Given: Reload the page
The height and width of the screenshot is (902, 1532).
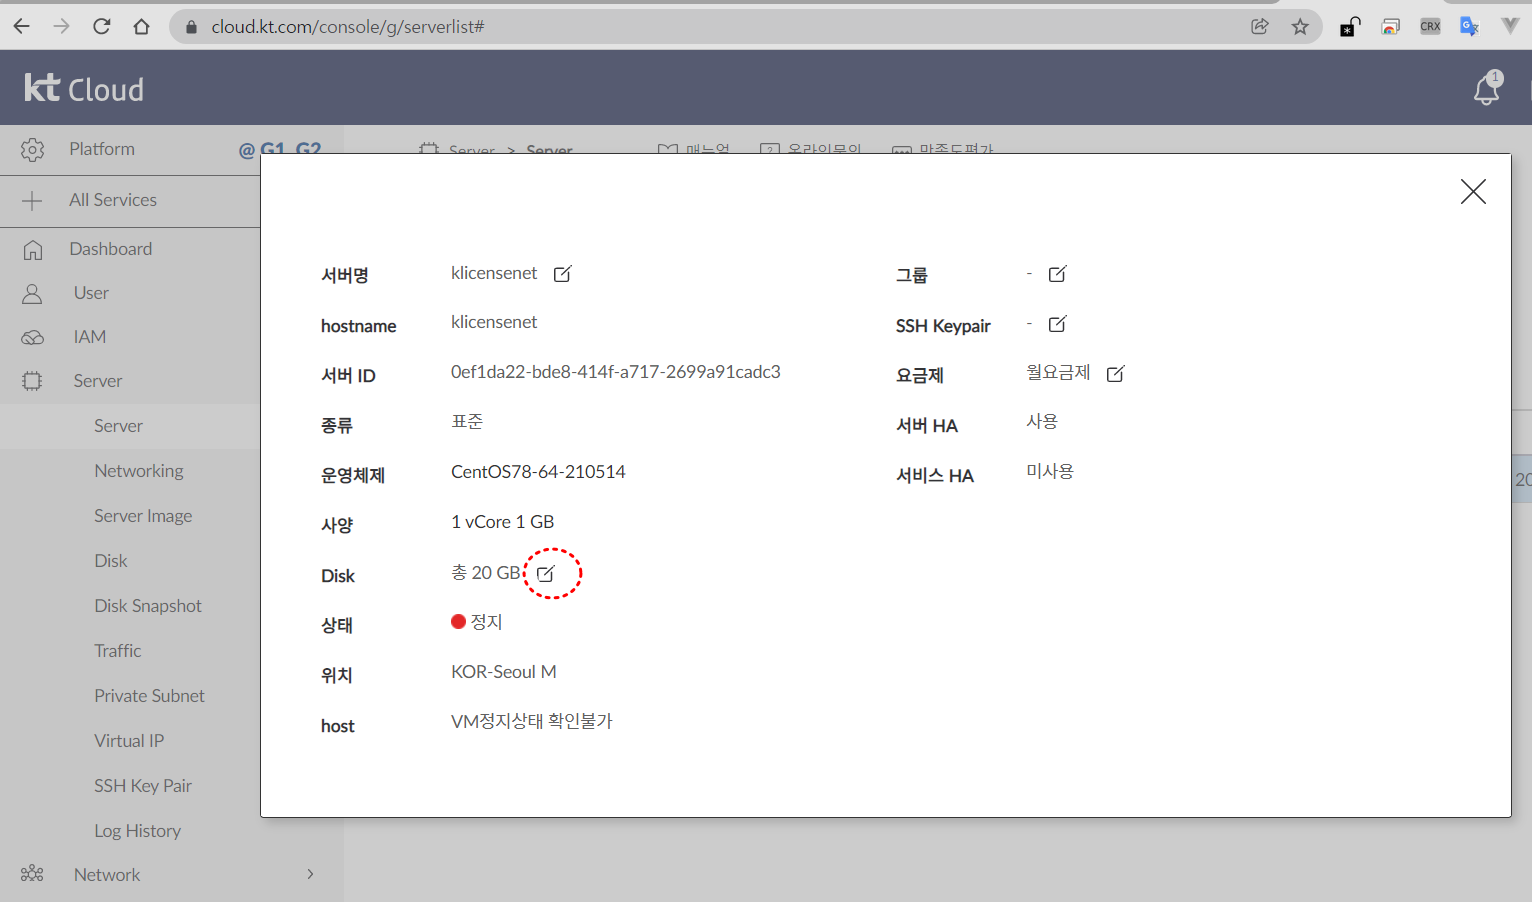Looking at the screenshot, I should click(101, 26).
